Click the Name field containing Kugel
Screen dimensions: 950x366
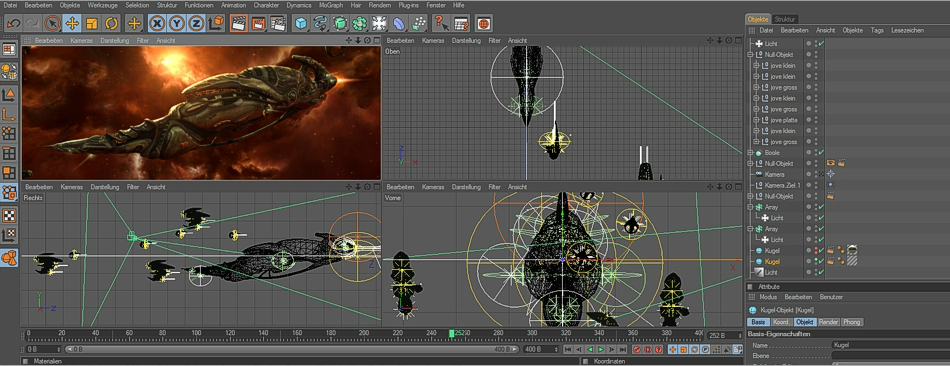891,345
